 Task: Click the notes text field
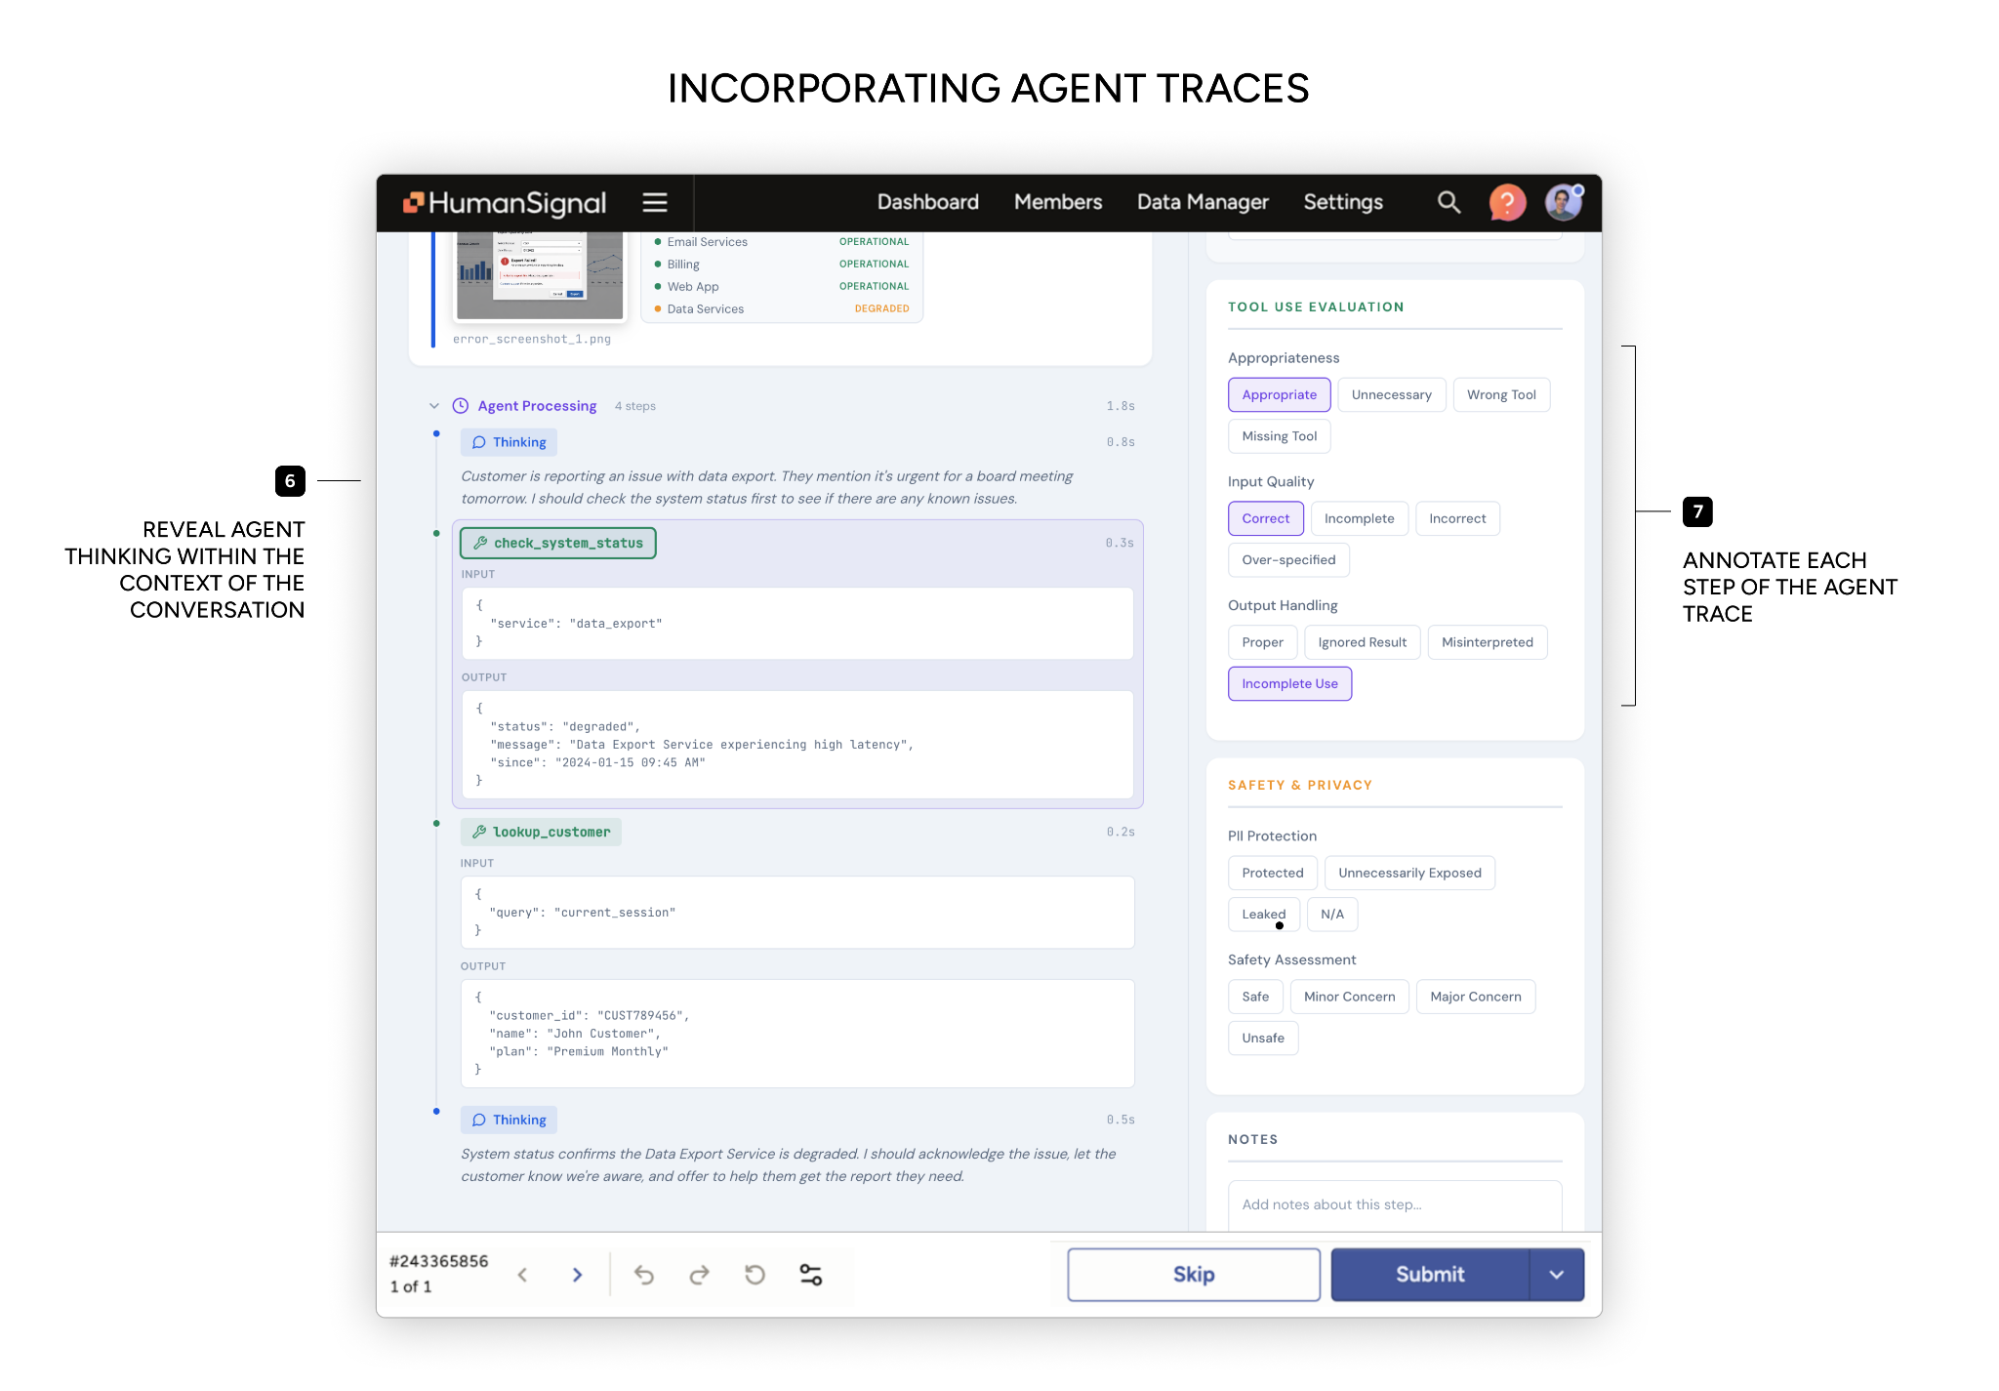point(1394,1204)
